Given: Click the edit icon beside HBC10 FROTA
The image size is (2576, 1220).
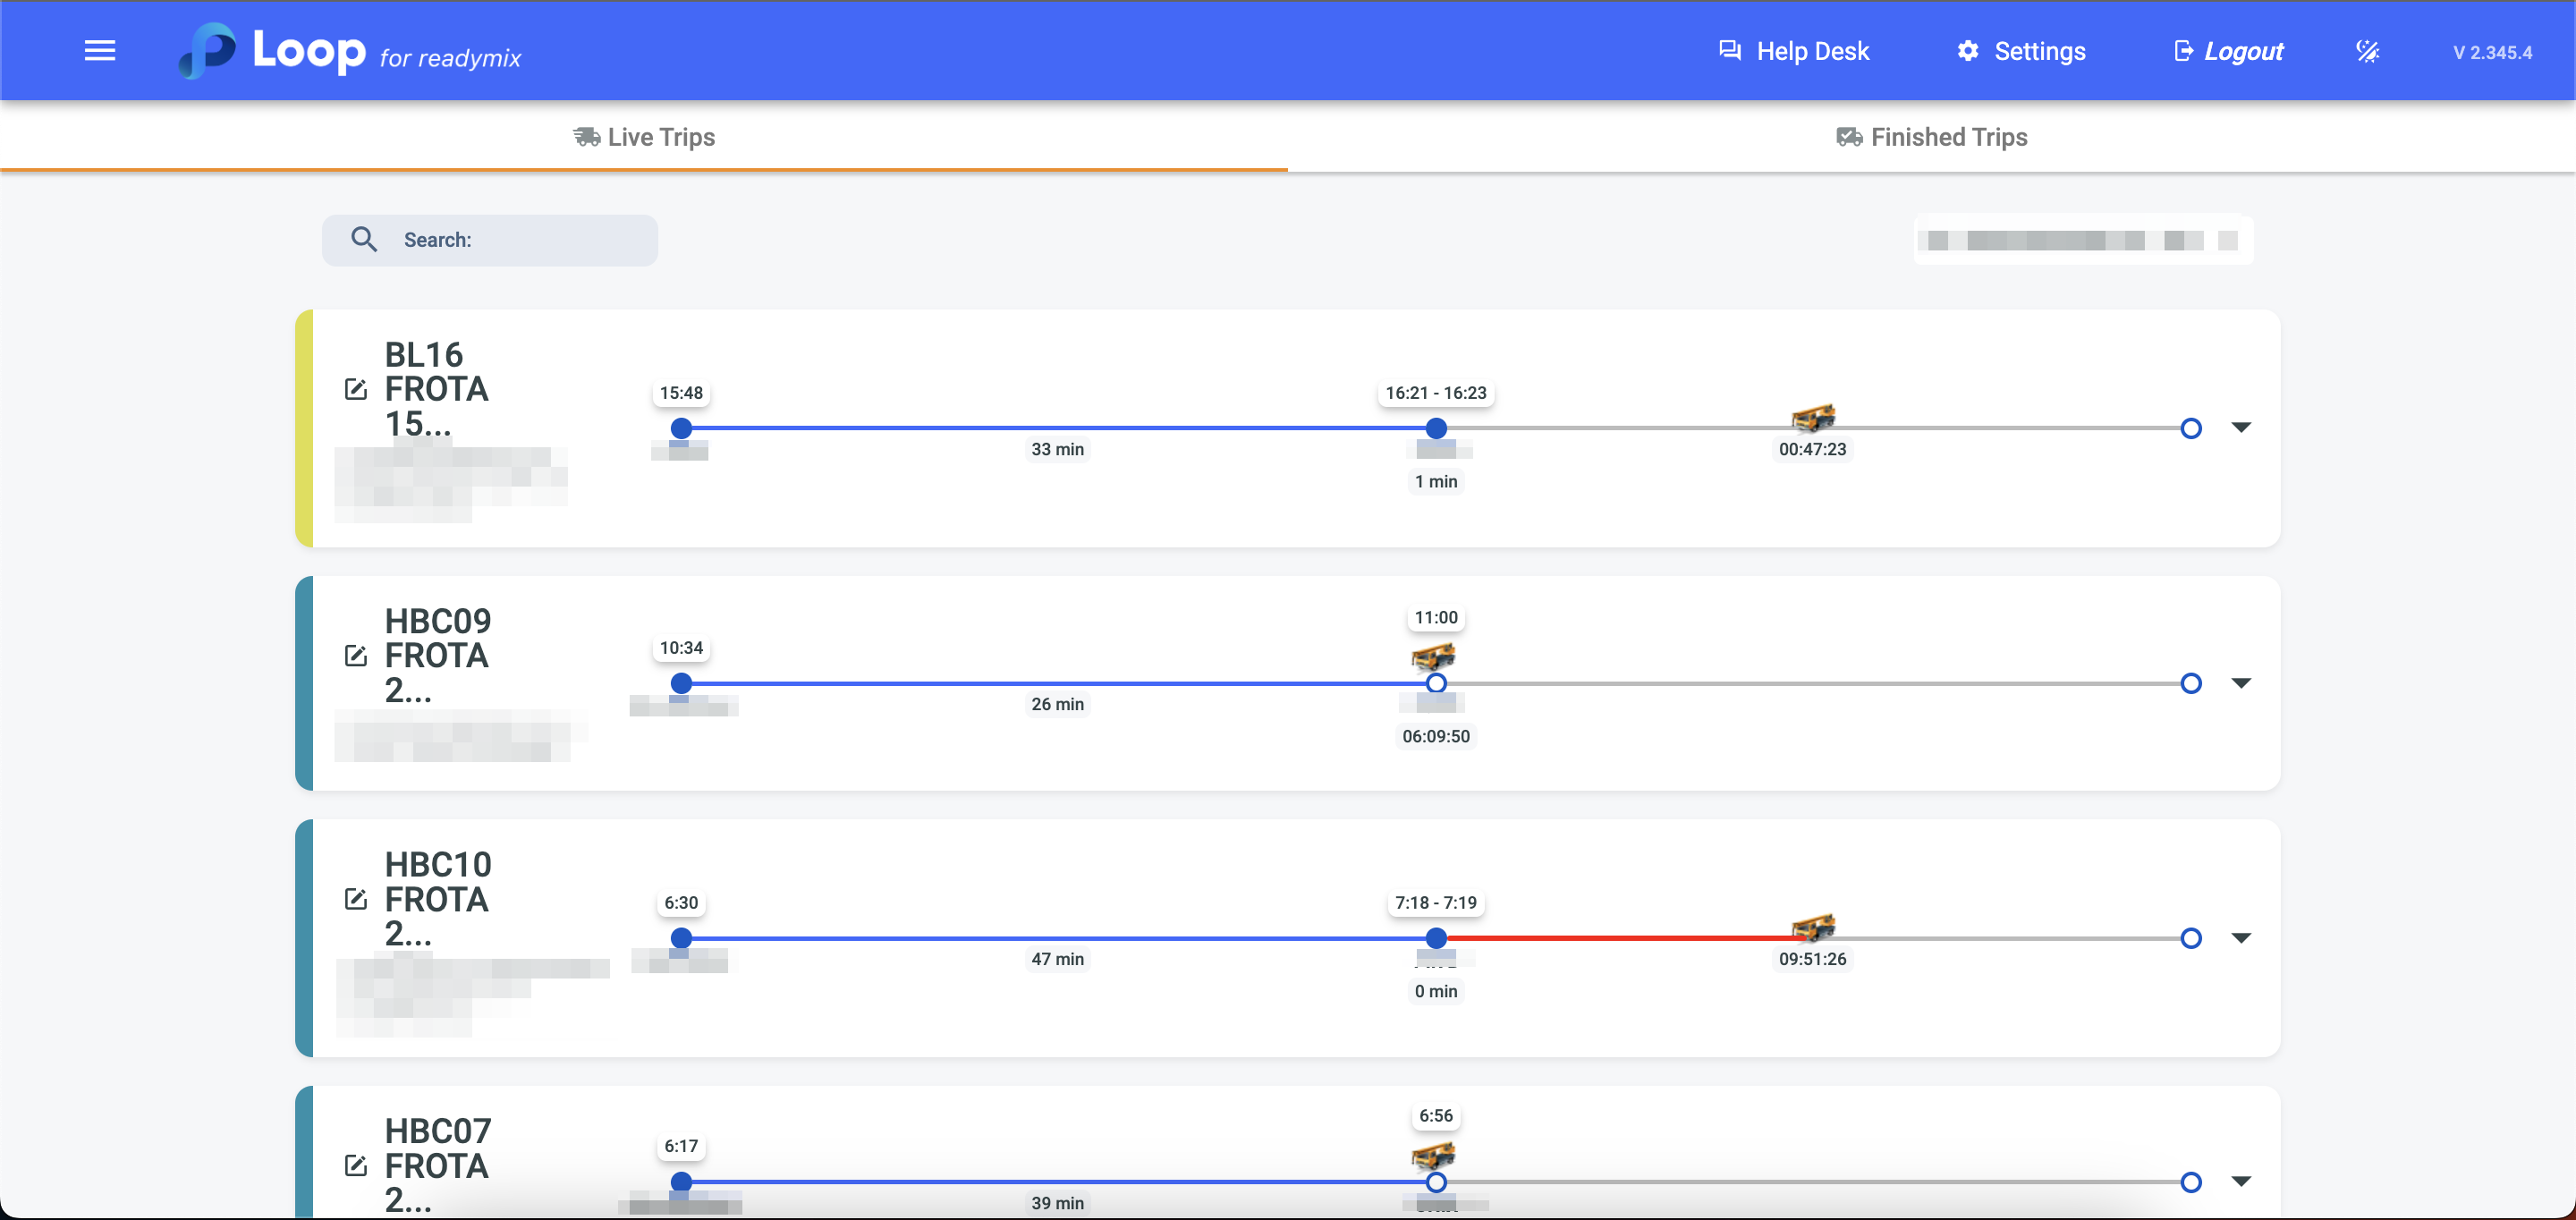Looking at the screenshot, I should point(355,899).
